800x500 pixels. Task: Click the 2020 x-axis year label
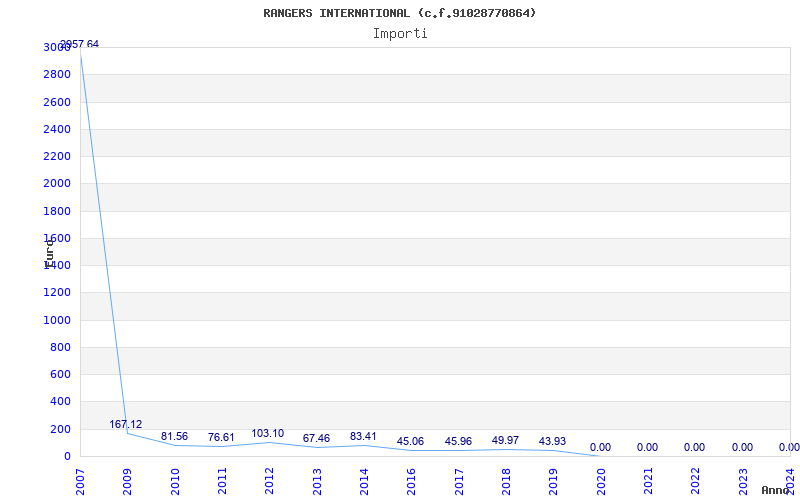[600, 480]
